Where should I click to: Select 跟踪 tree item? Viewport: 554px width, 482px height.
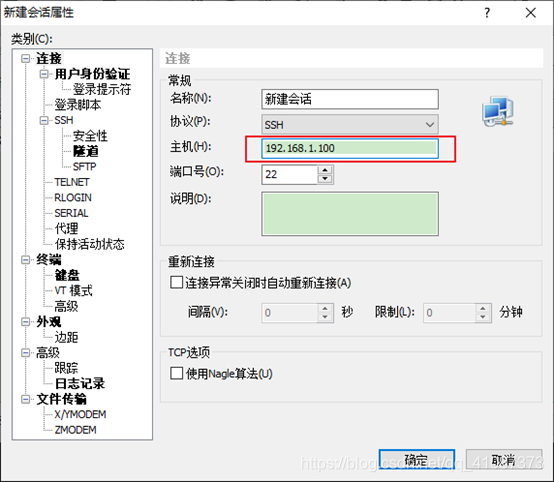click(66, 368)
